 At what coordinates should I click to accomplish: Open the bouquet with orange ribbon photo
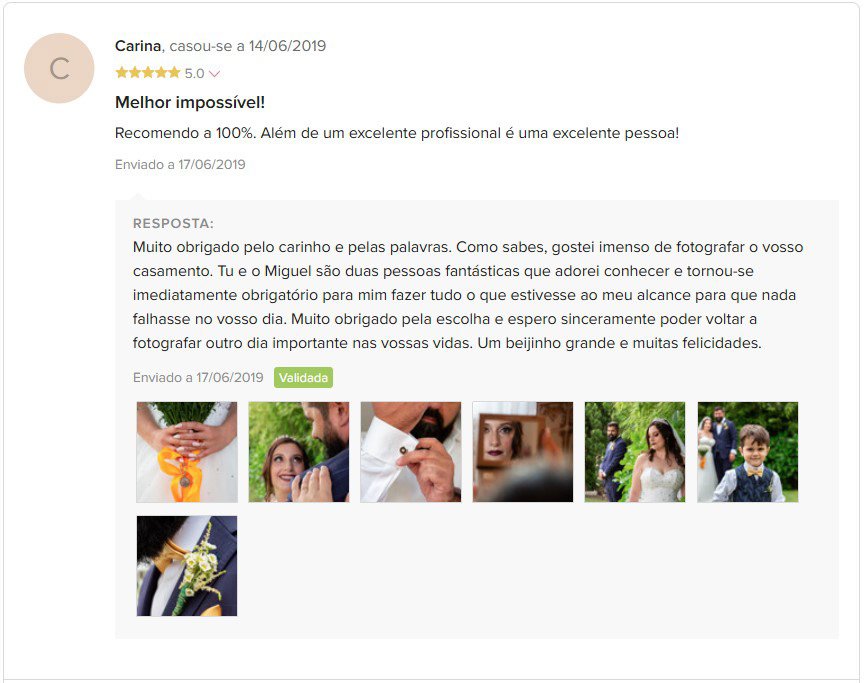pos(187,452)
